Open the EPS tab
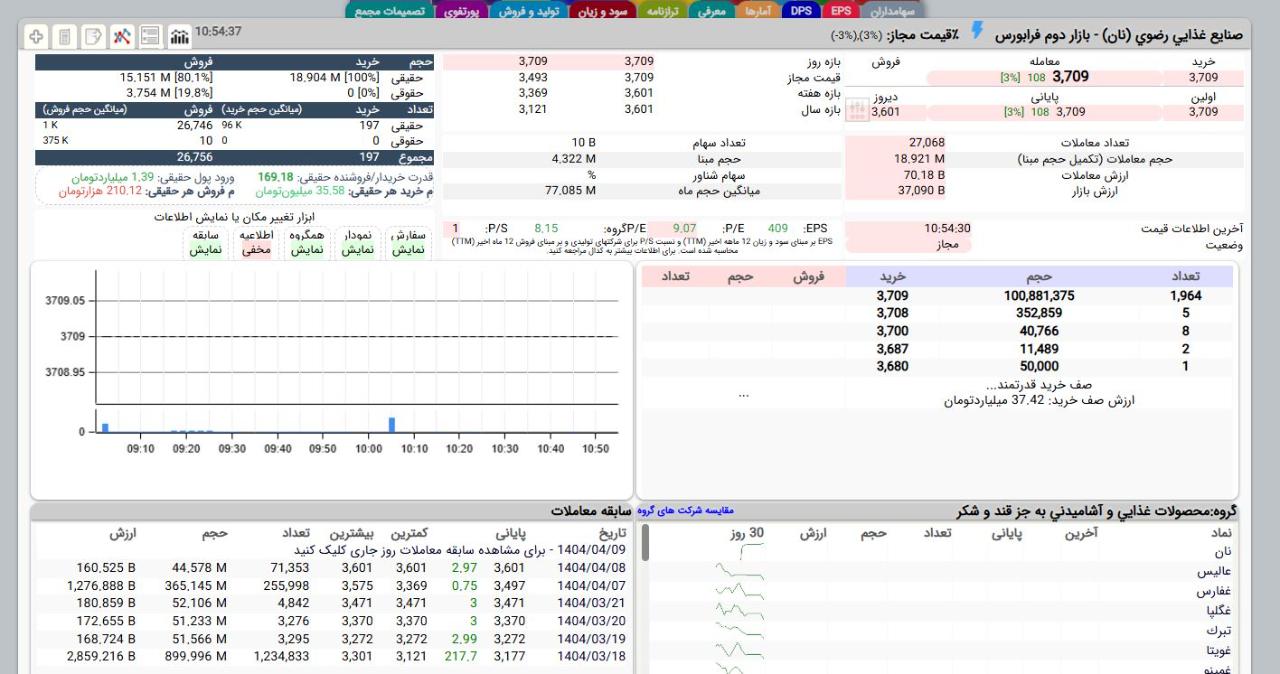1280x674 pixels. coord(840,11)
